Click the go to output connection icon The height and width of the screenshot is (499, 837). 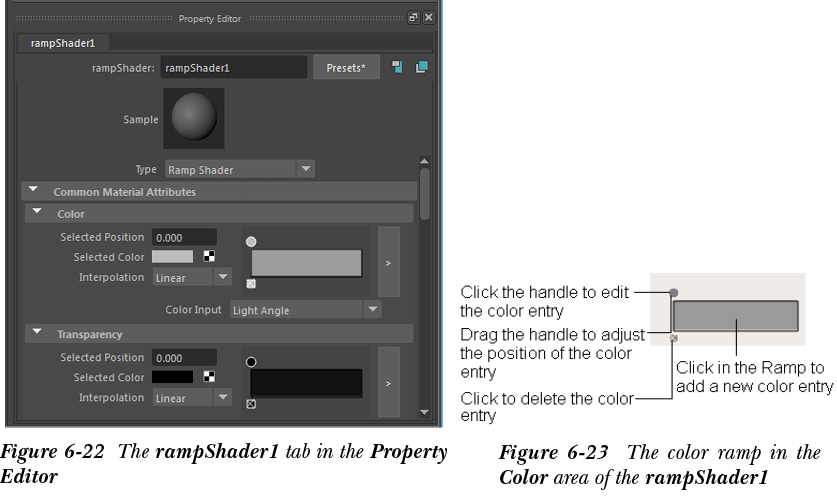tap(421, 67)
